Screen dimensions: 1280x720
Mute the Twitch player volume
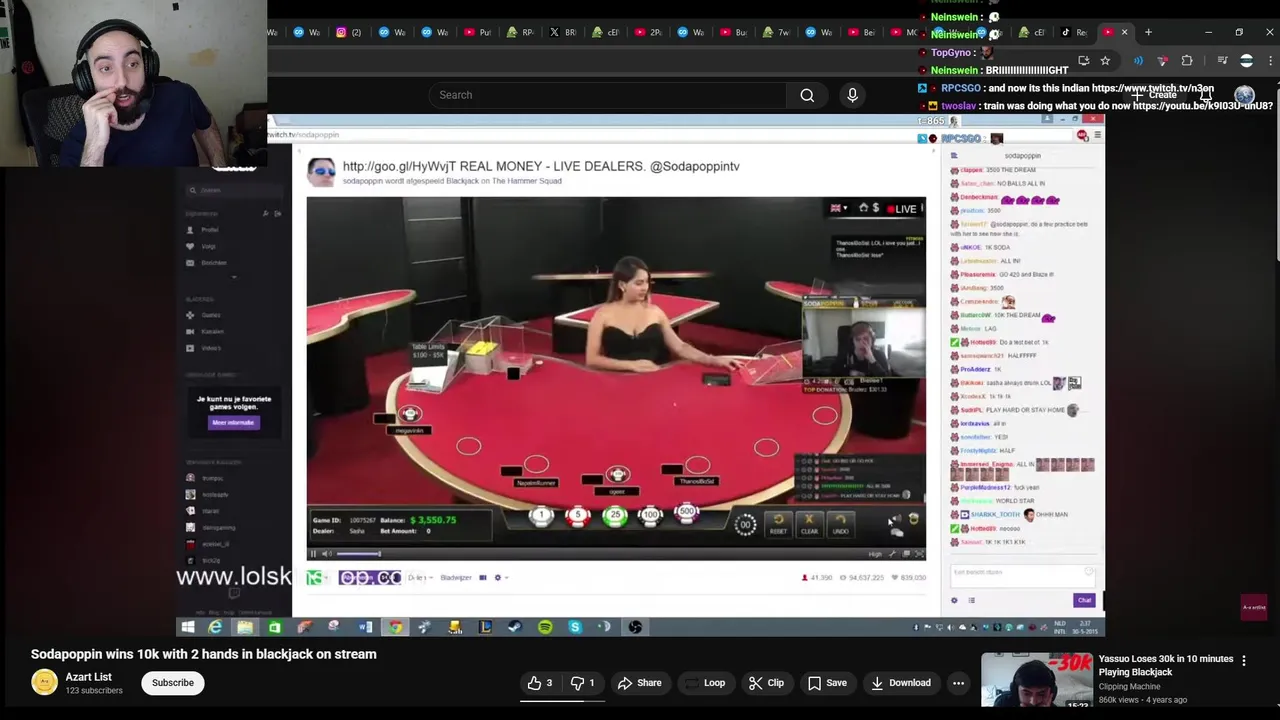(326, 554)
